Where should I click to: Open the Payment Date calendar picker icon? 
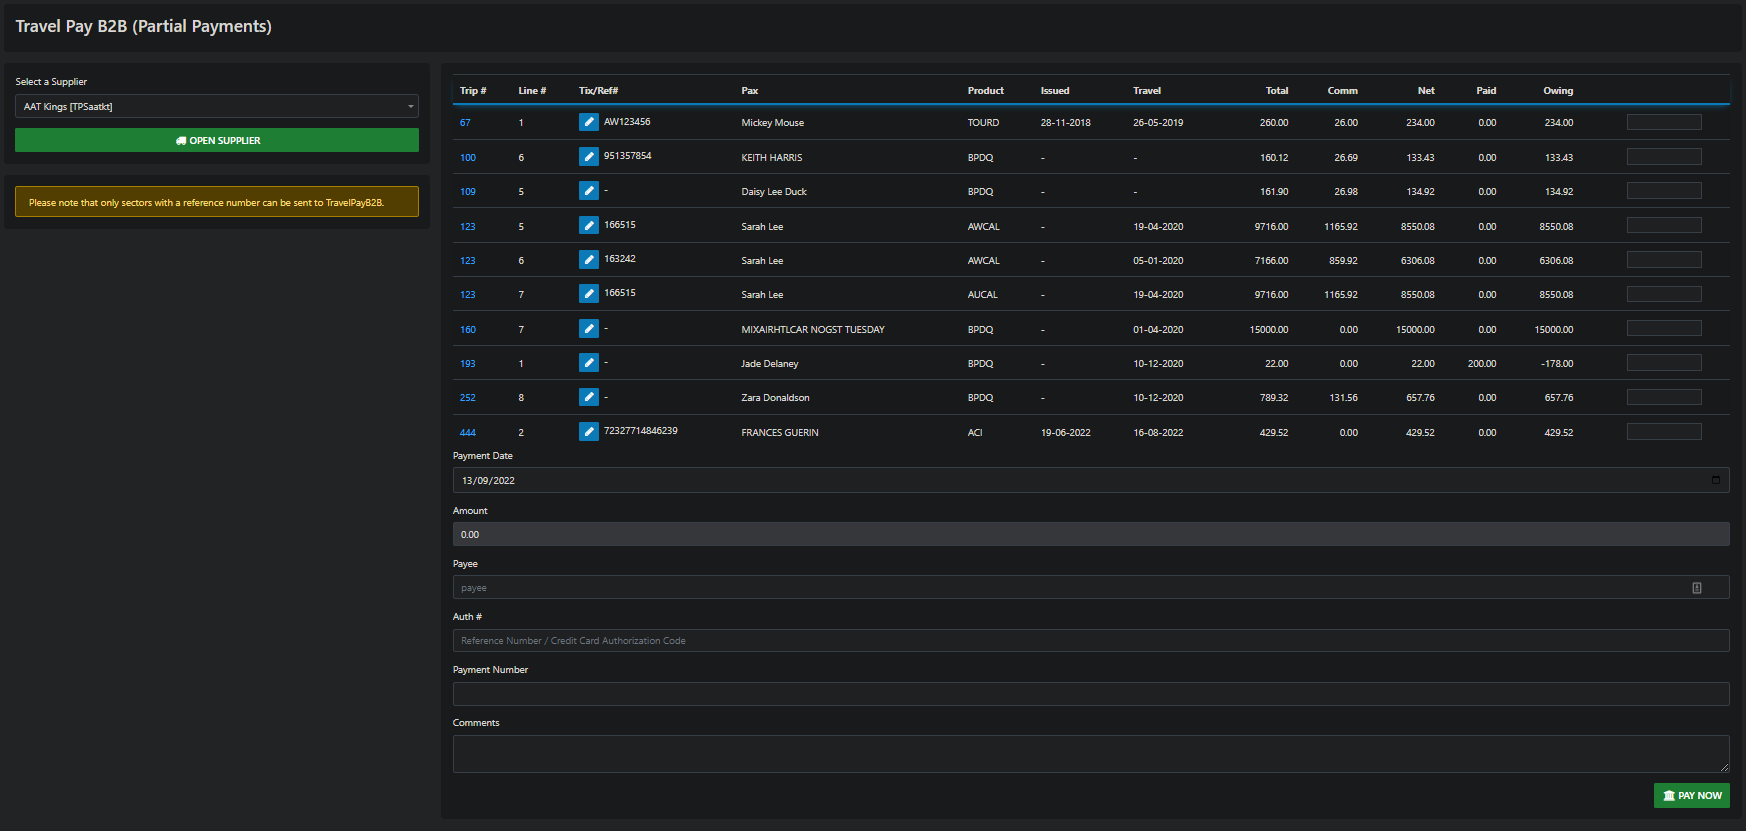click(1715, 480)
